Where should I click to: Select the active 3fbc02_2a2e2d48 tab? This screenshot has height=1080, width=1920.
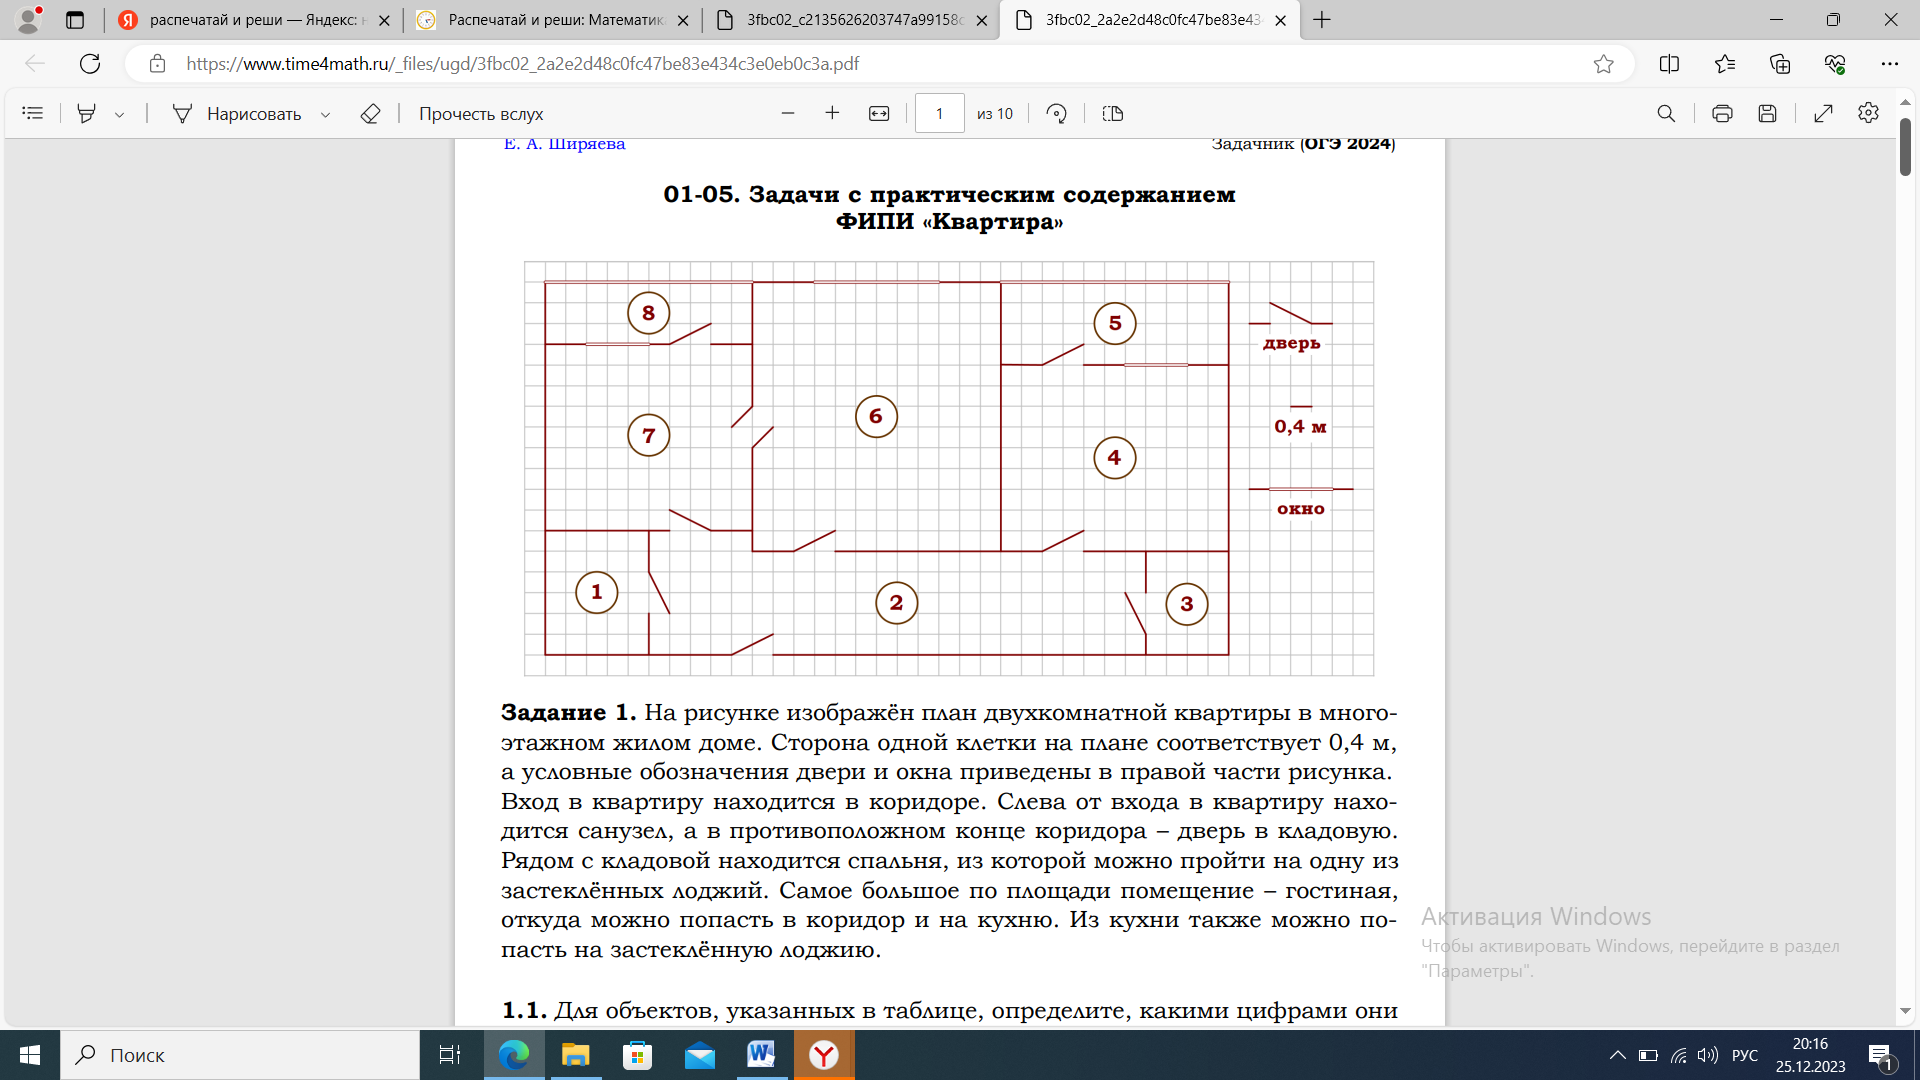pos(1150,20)
